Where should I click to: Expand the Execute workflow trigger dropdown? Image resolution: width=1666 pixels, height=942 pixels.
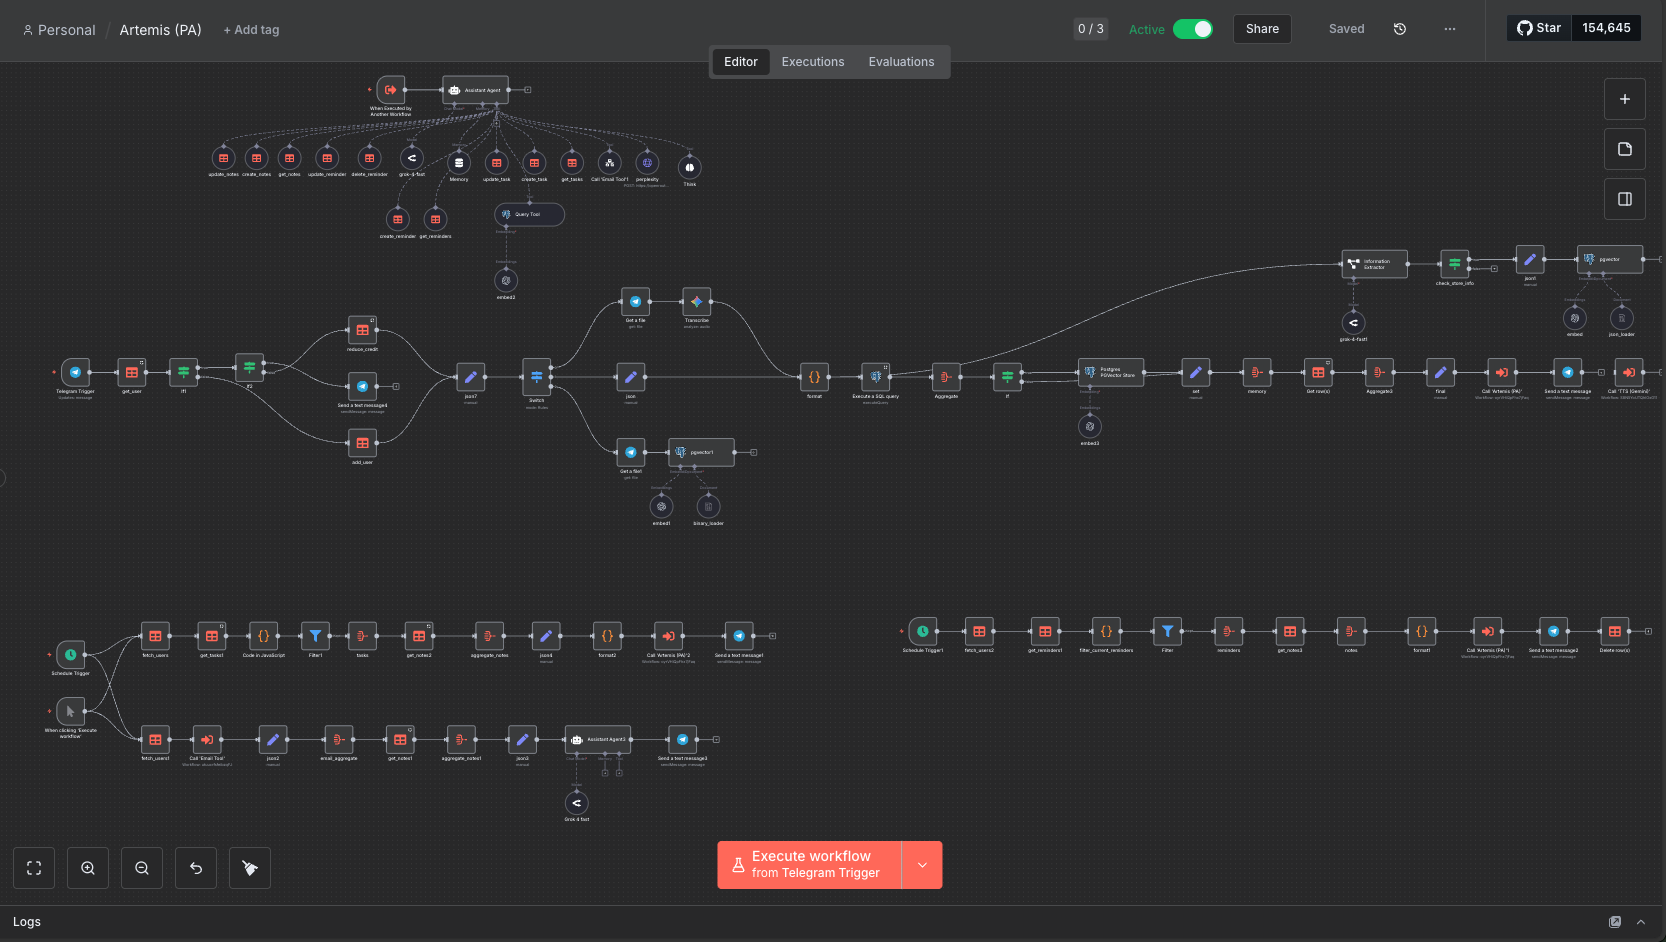click(922, 865)
